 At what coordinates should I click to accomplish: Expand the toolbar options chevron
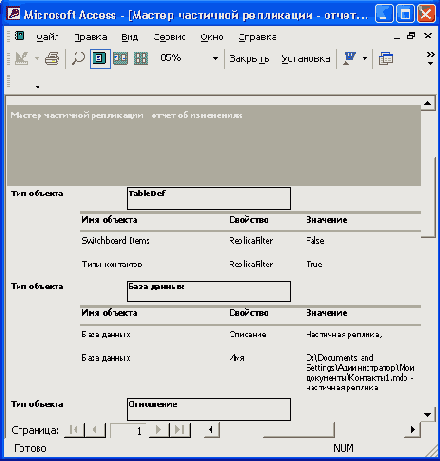click(x=431, y=58)
